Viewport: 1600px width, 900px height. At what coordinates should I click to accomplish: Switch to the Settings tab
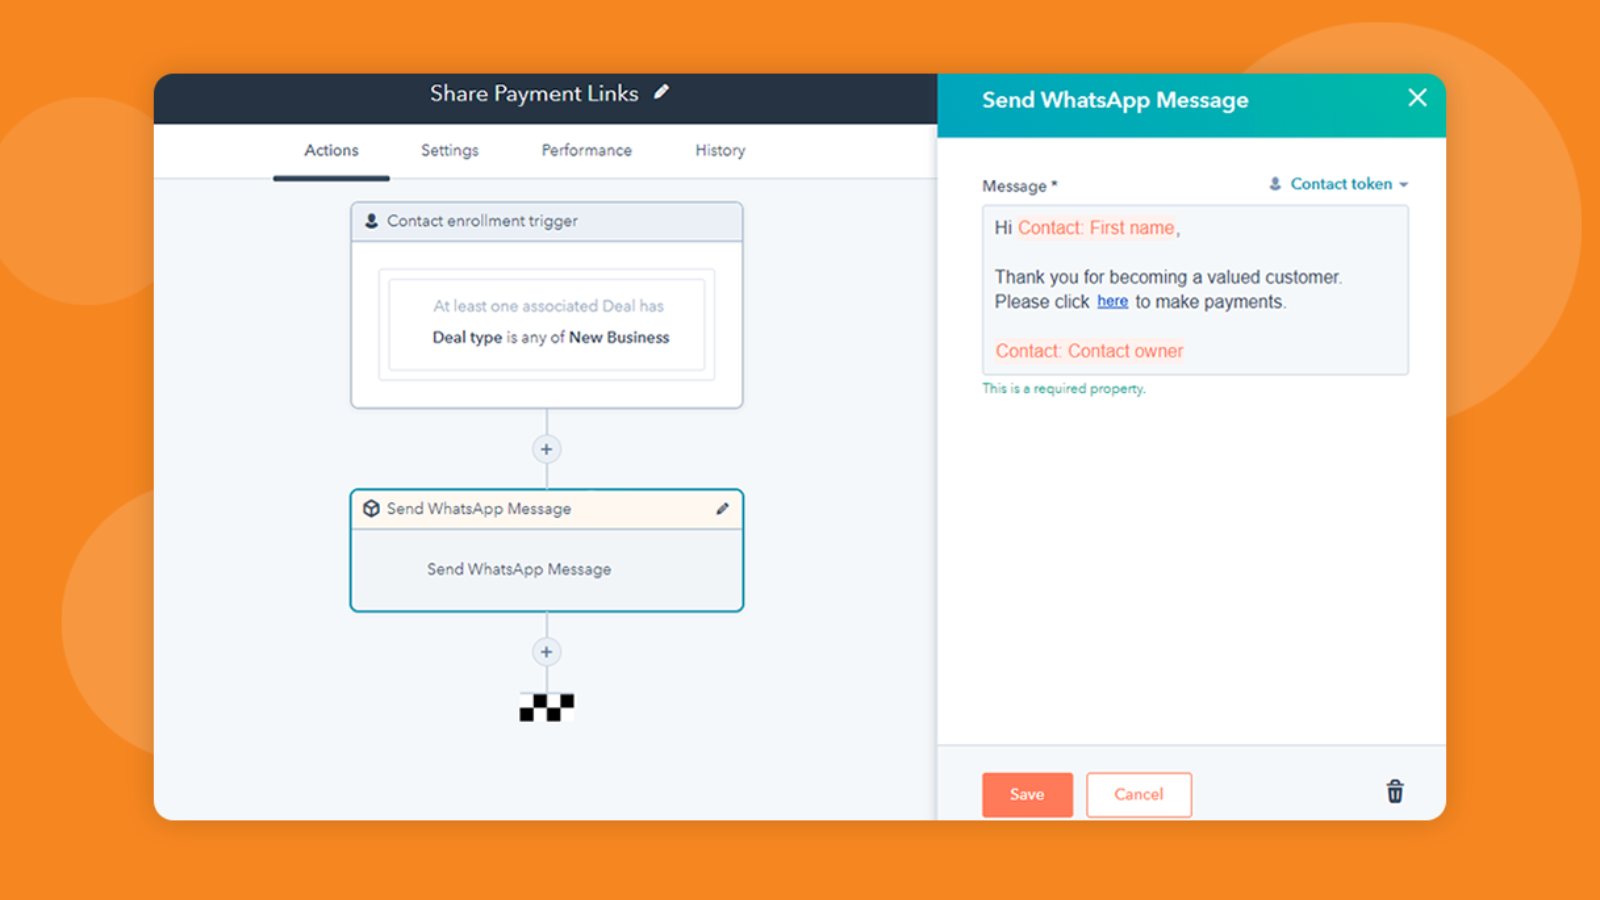pyautogui.click(x=449, y=150)
